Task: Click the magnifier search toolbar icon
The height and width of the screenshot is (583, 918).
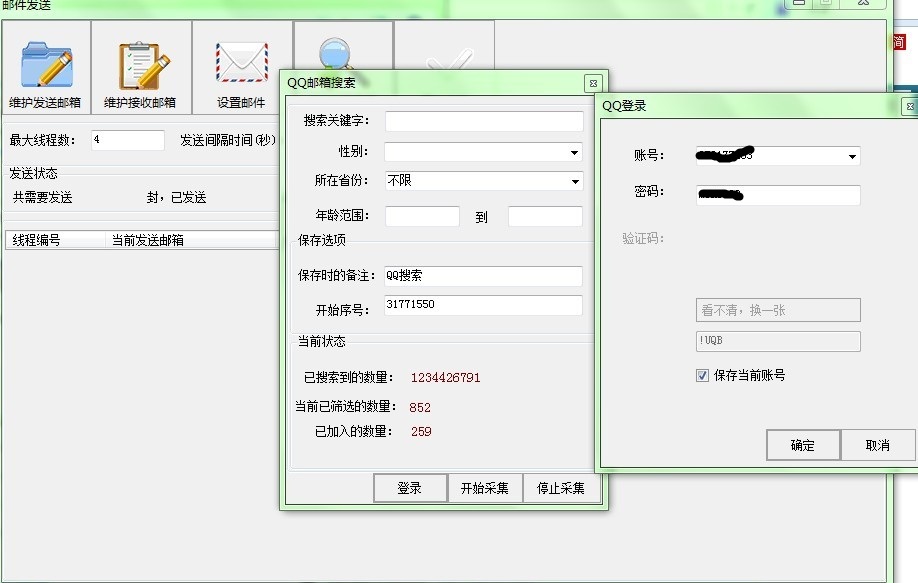Action: pyautogui.click(x=335, y=53)
